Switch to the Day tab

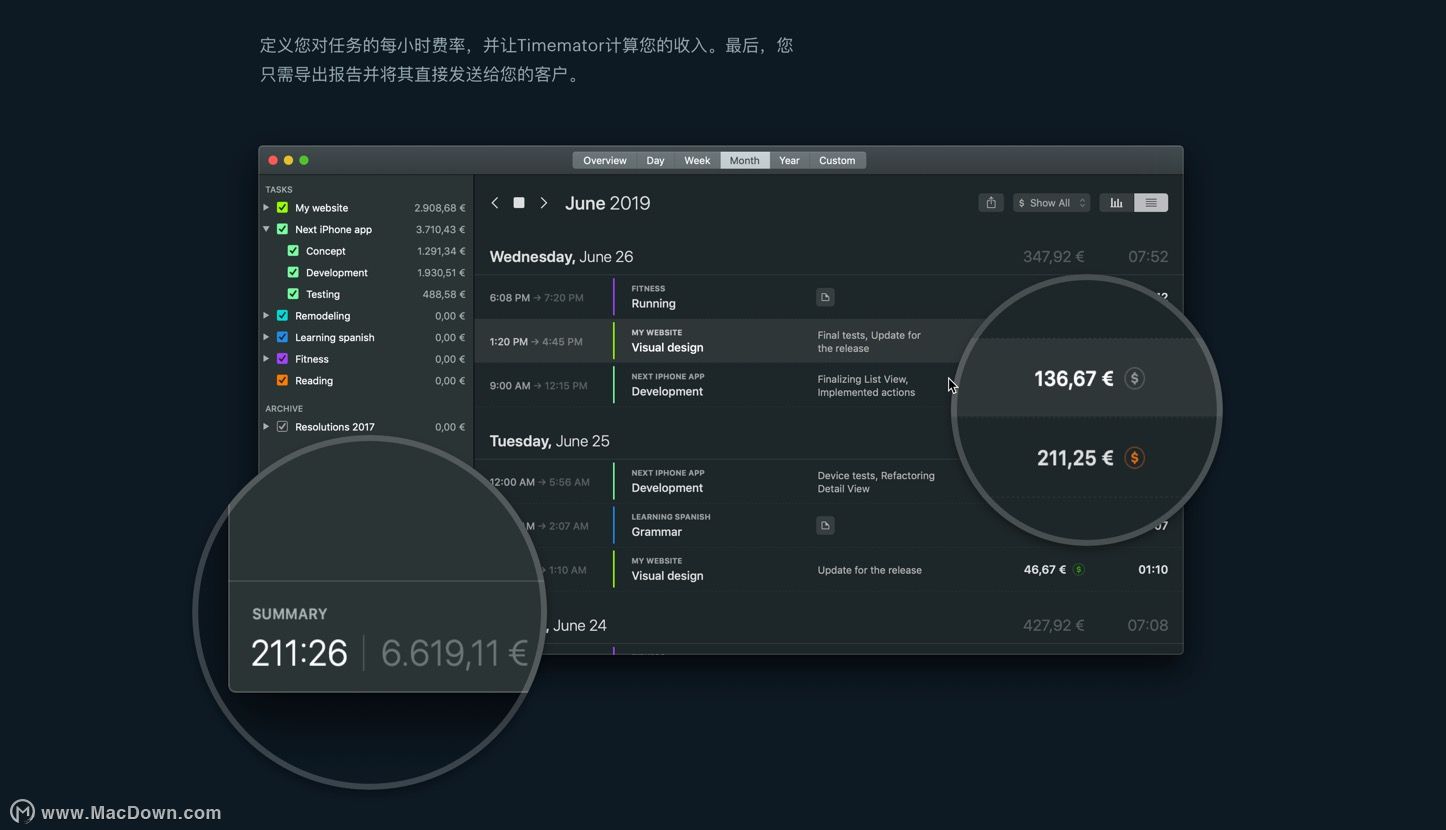coord(655,160)
